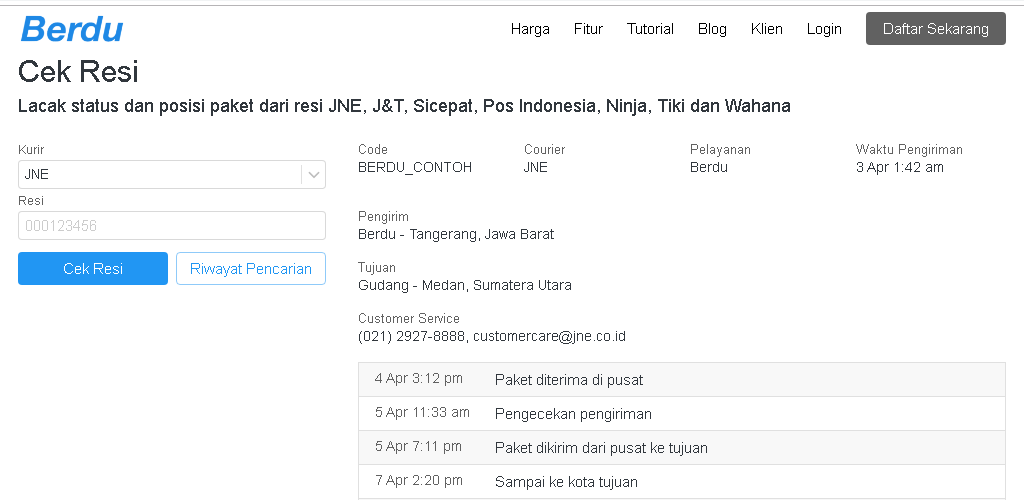The height and width of the screenshot is (500, 1024).
Task: Go to the Login page
Action: 824,29
